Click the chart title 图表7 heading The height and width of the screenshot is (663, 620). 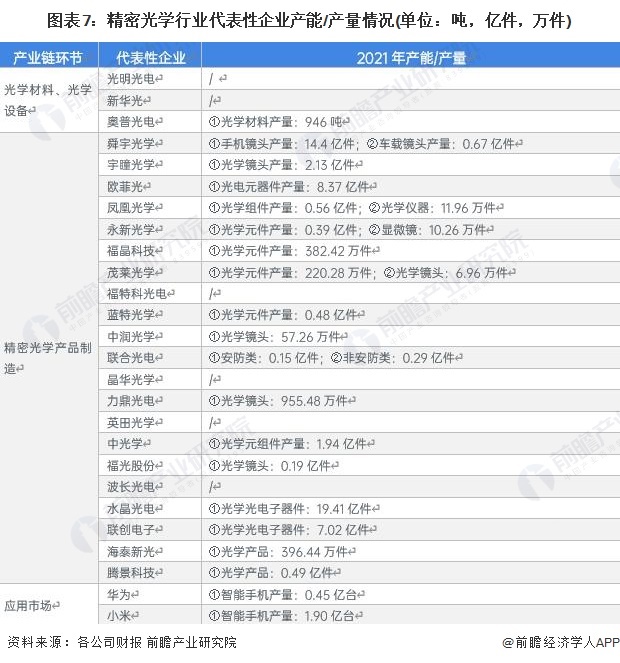tap(309, 20)
